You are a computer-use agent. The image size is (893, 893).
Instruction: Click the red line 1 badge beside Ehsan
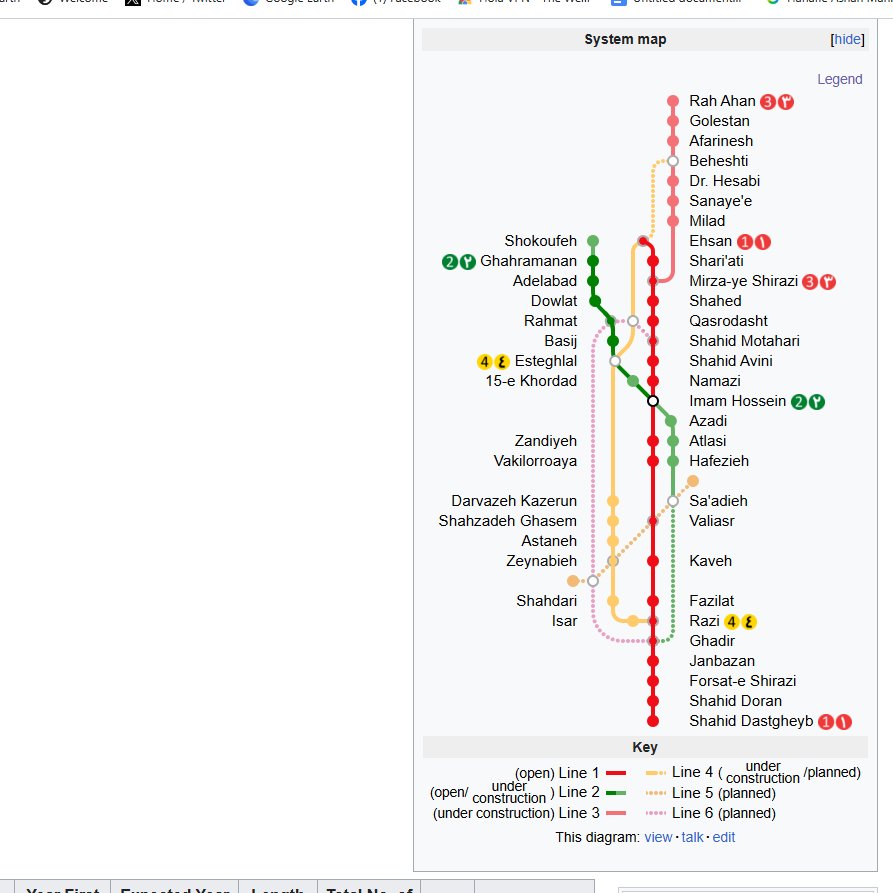click(x=745, y=242)
